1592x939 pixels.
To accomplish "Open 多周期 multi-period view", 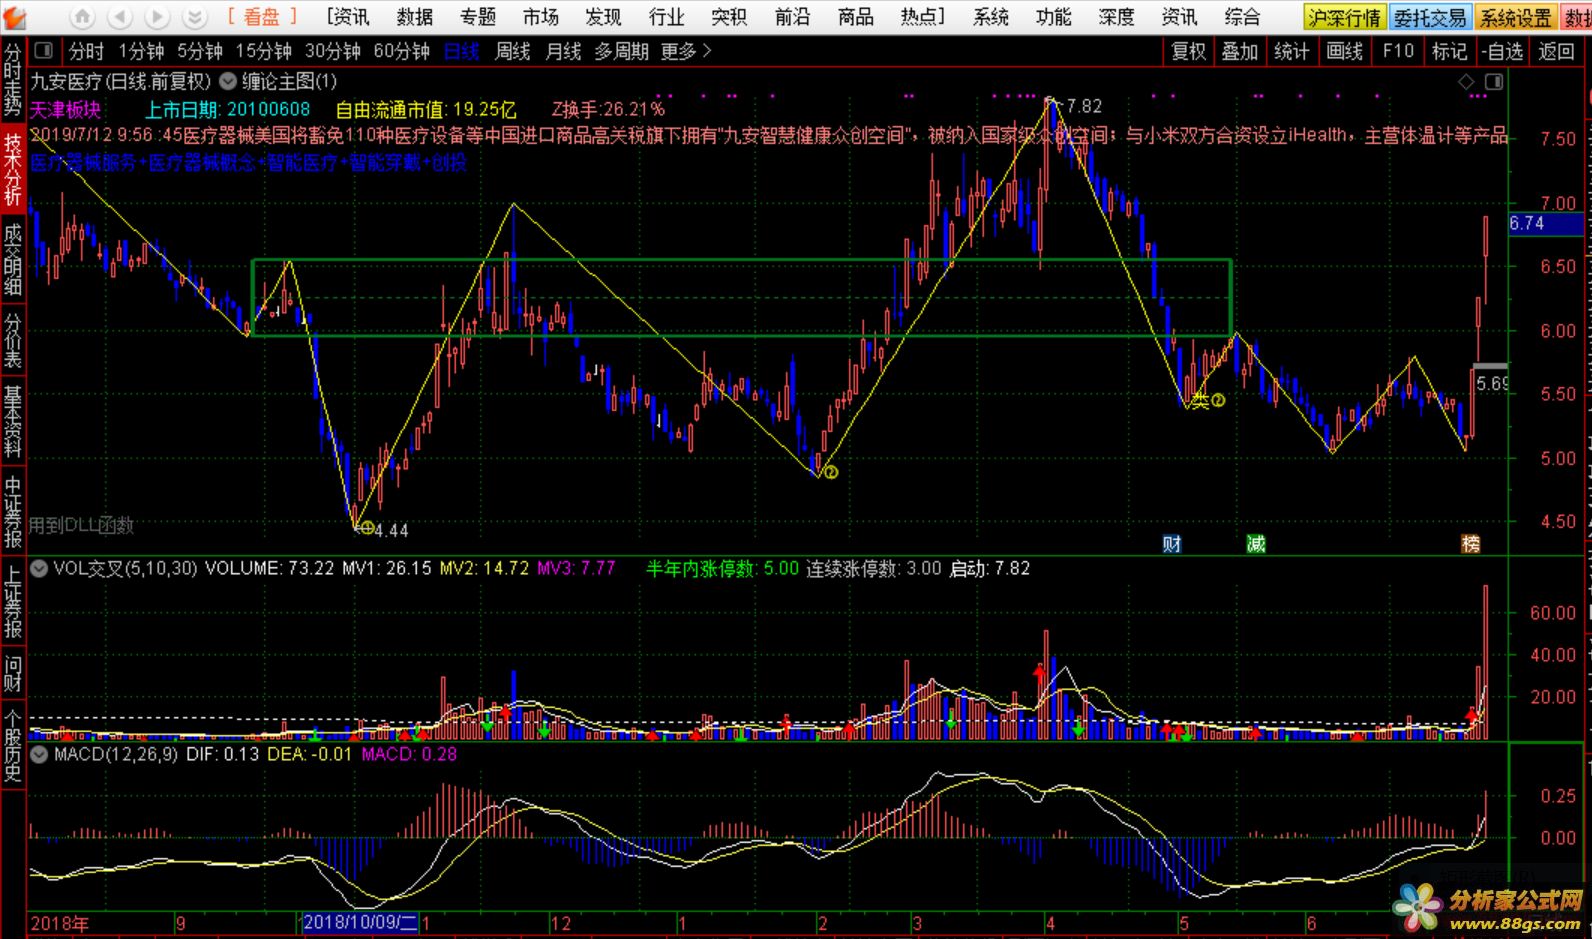I will coord(622,51).
